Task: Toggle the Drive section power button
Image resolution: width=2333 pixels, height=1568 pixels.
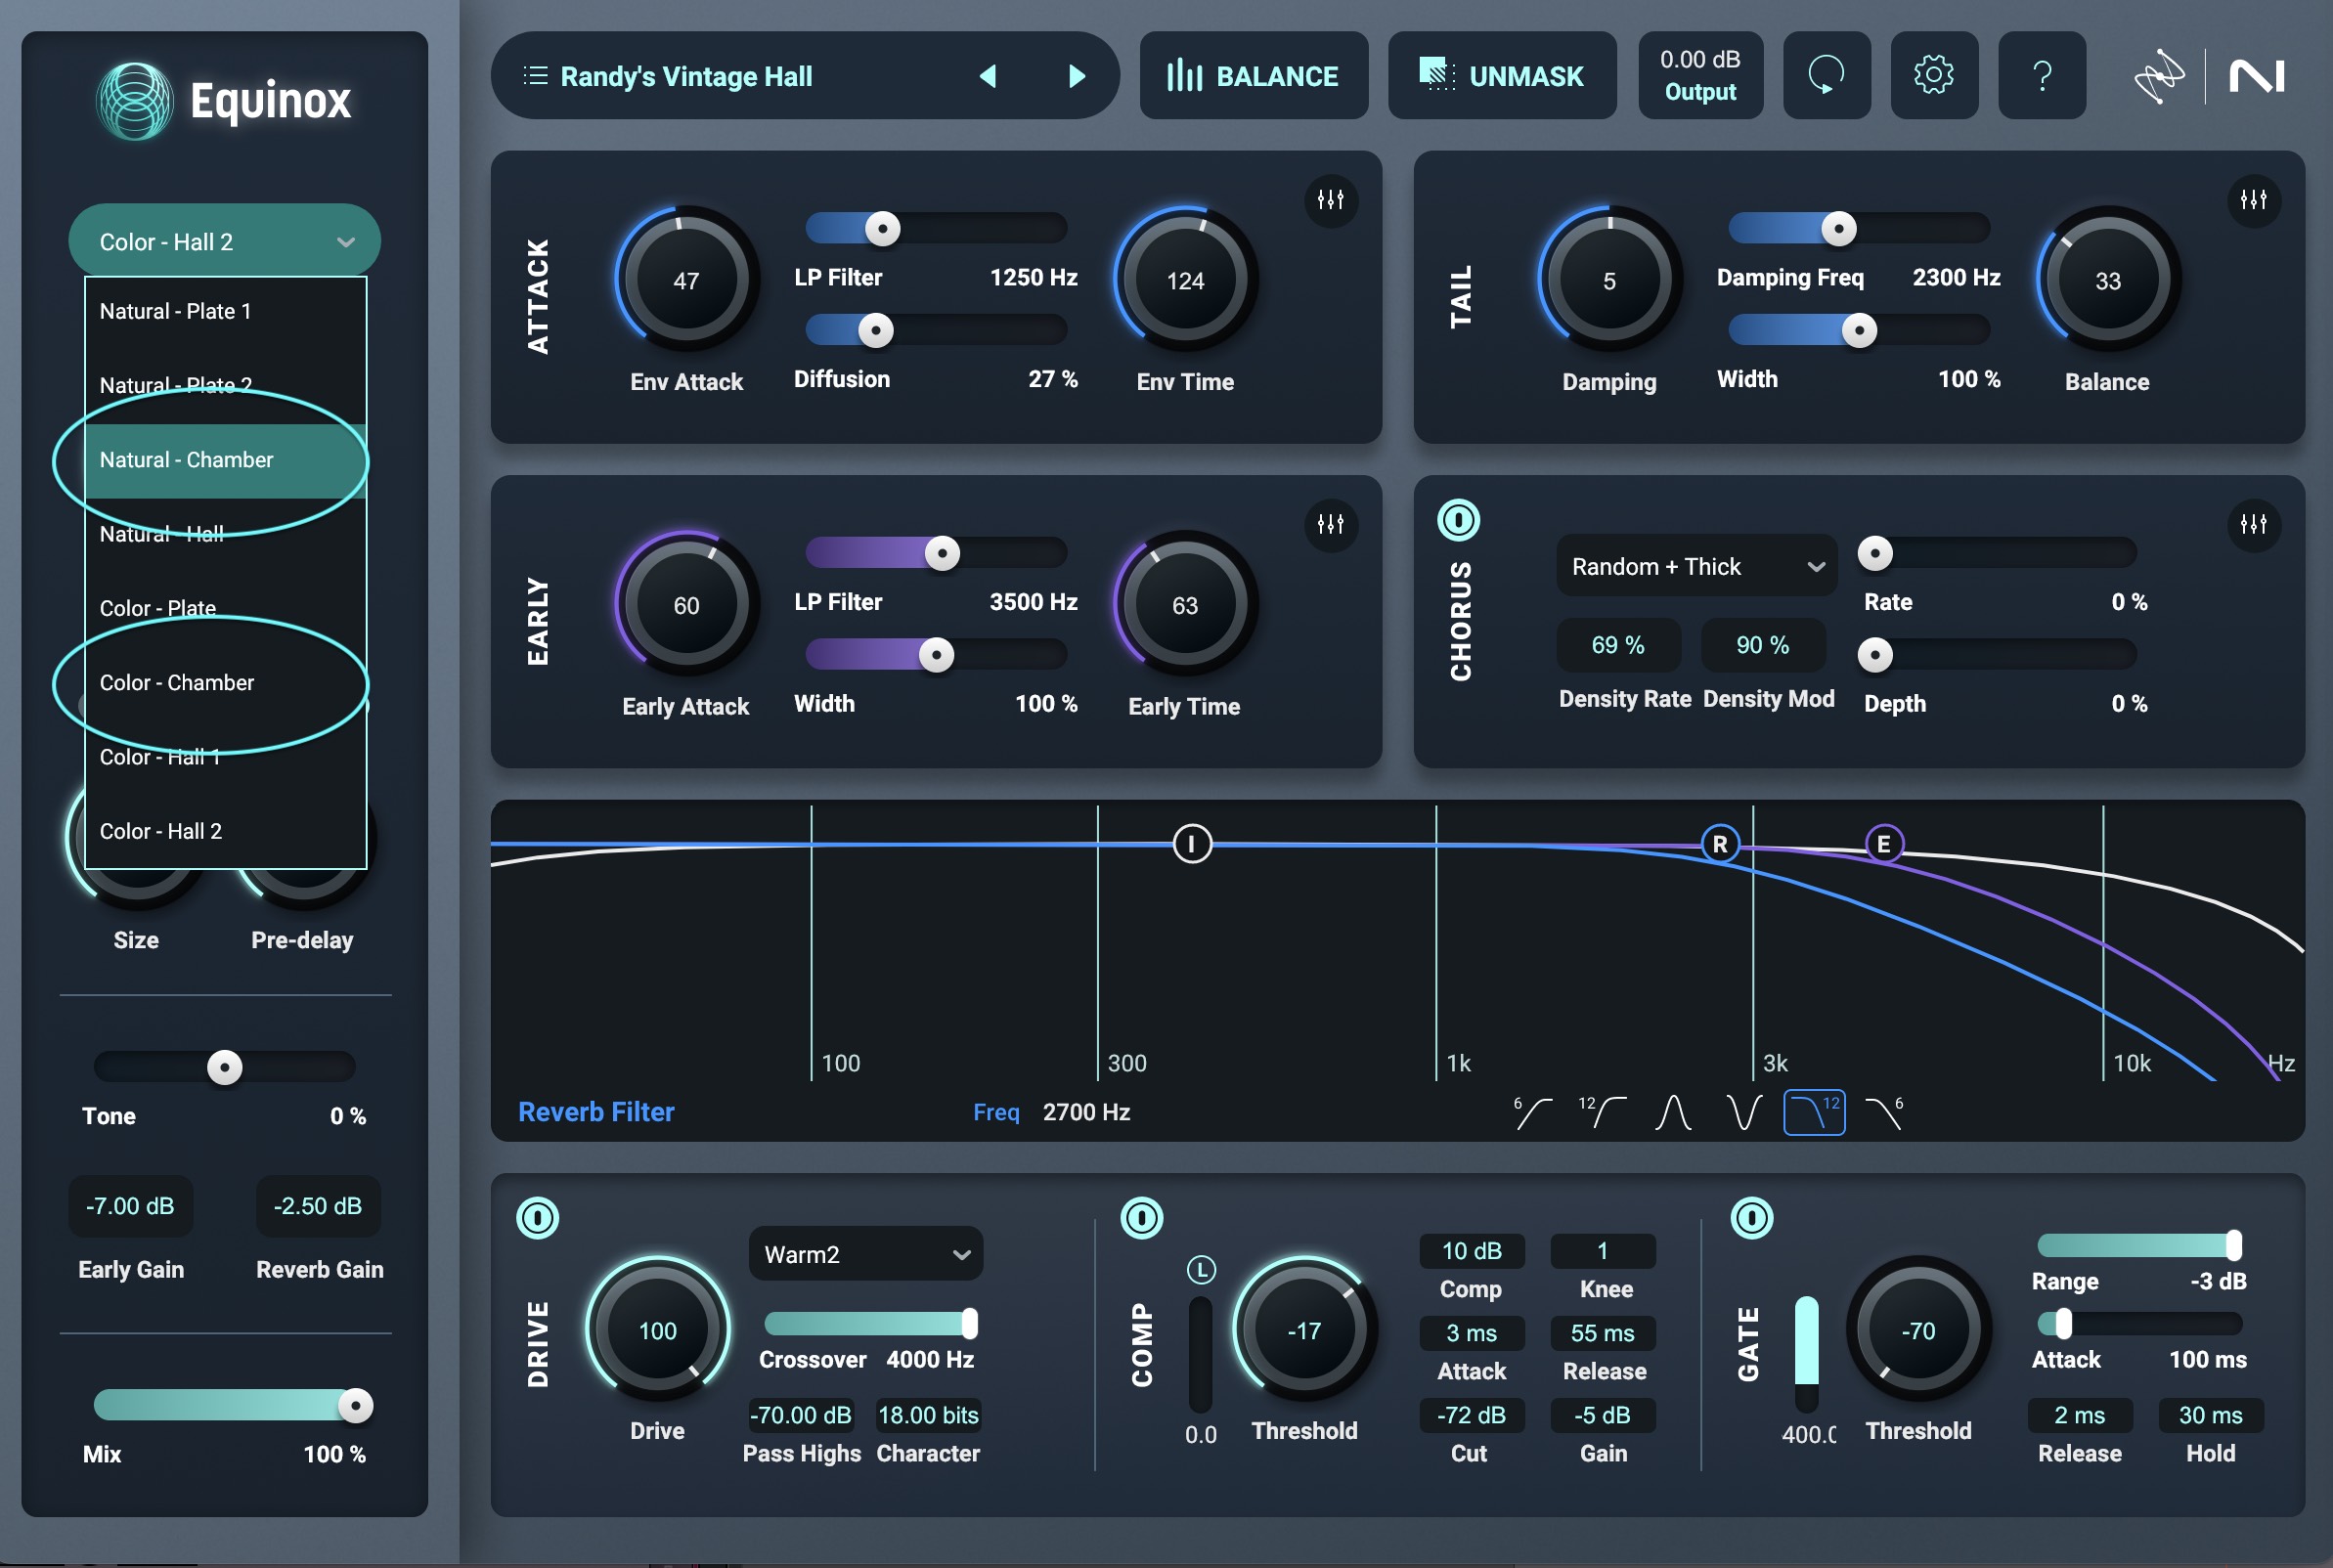Action: click(x=537, y=1218)
